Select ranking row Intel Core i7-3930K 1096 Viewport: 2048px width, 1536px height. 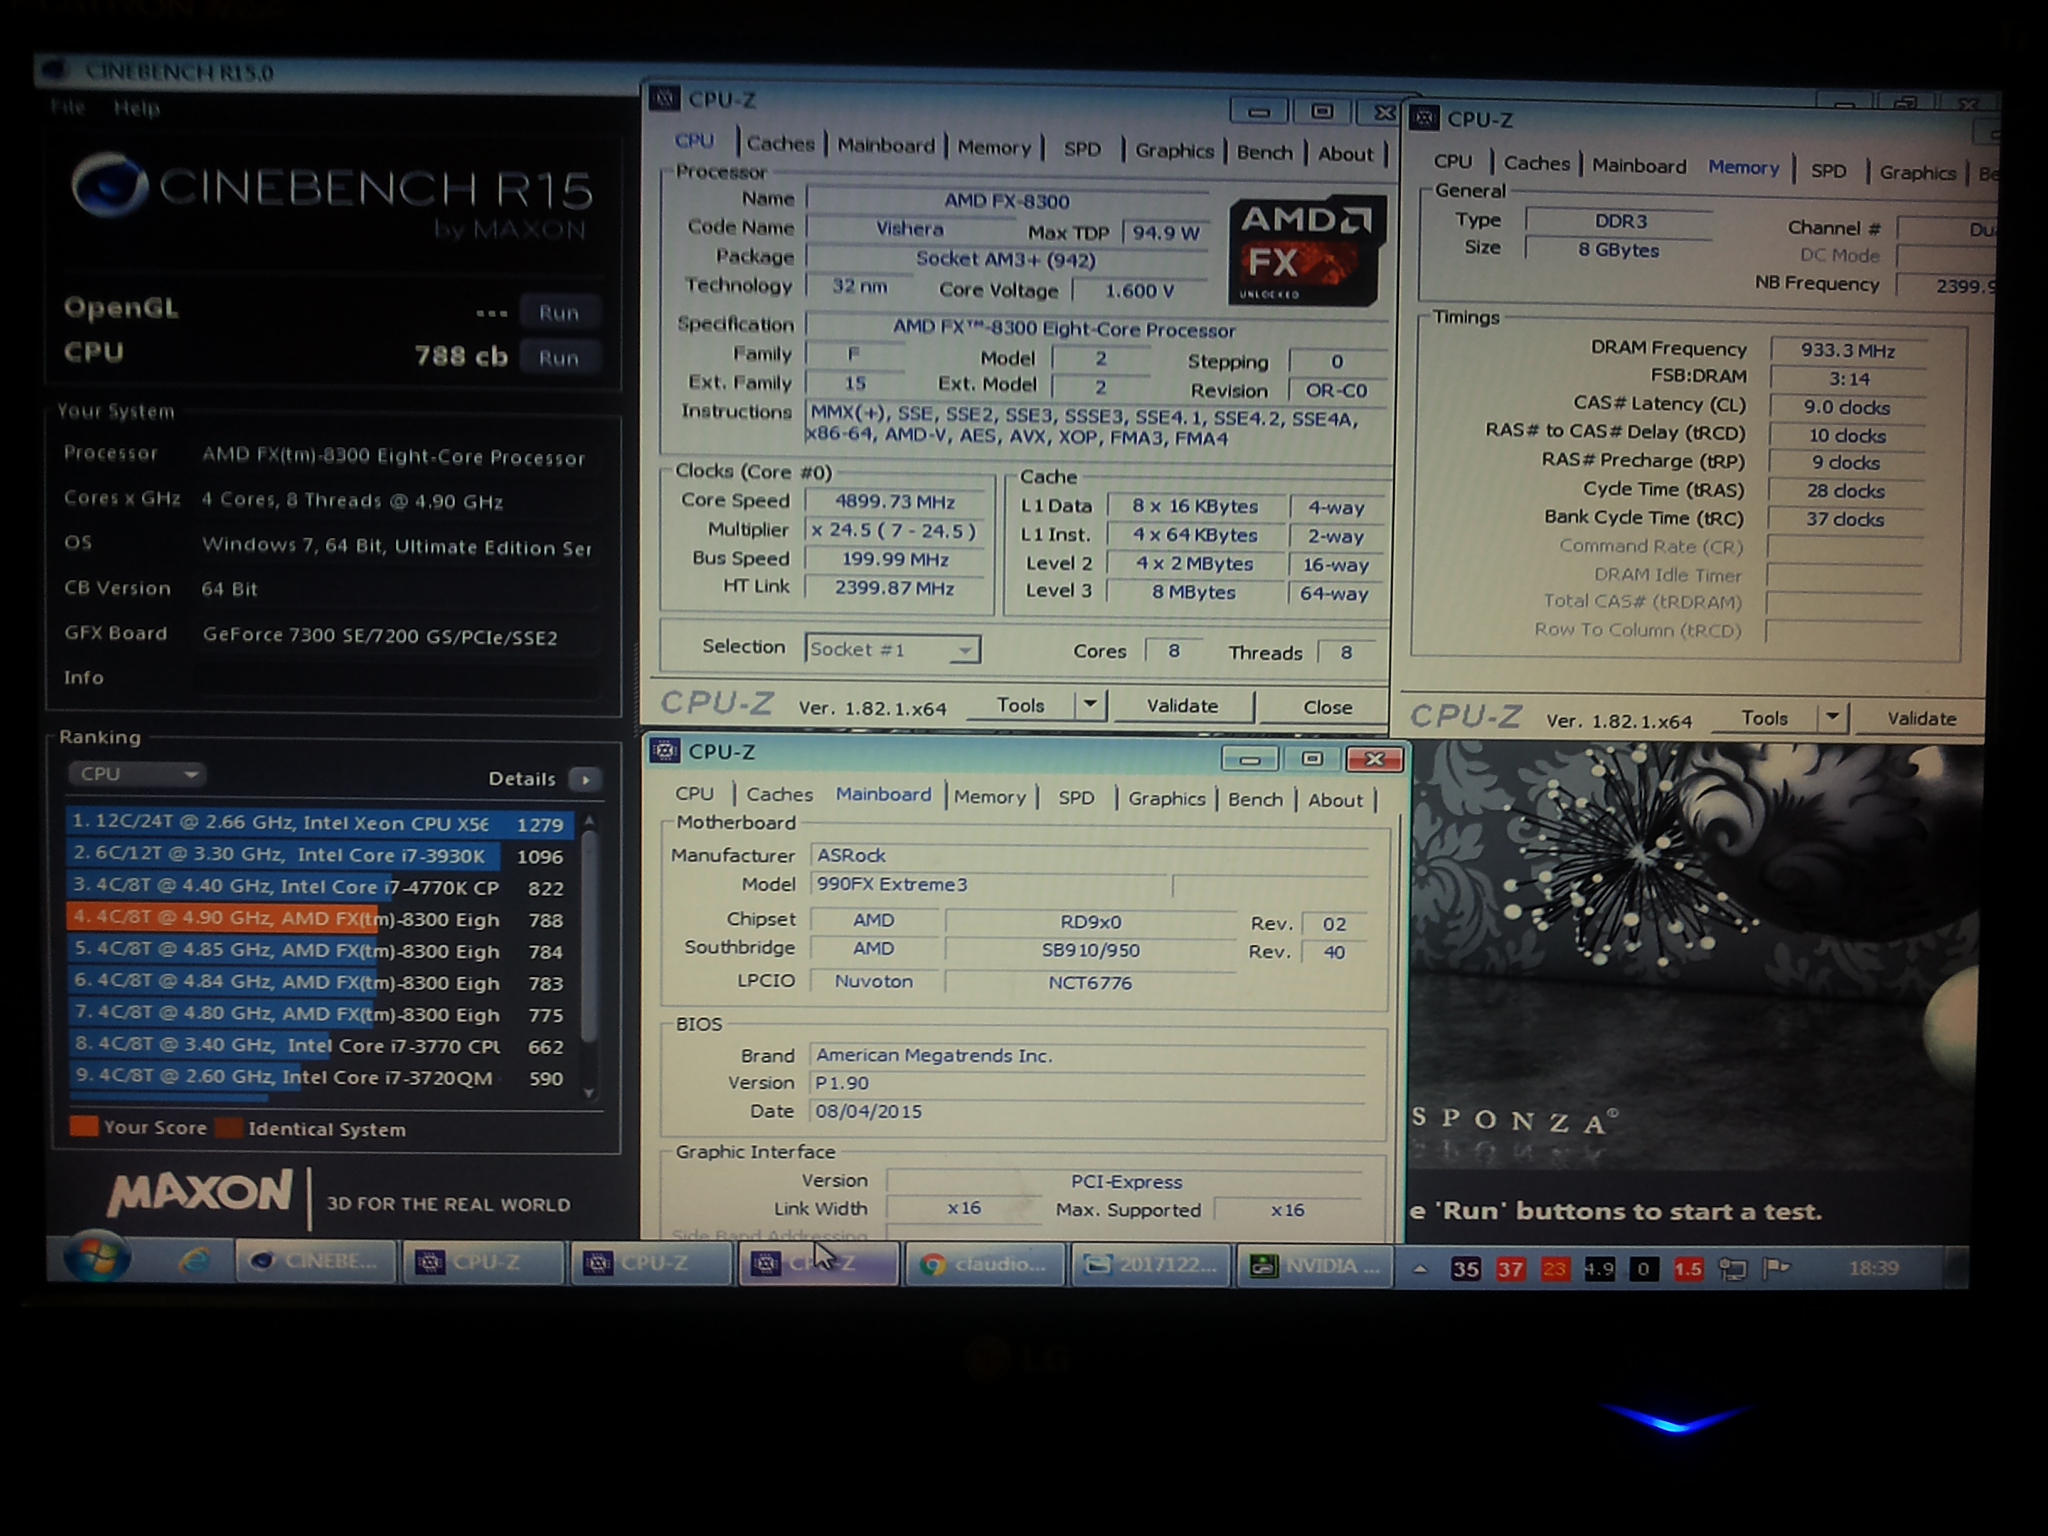click(x=320, y=855)
